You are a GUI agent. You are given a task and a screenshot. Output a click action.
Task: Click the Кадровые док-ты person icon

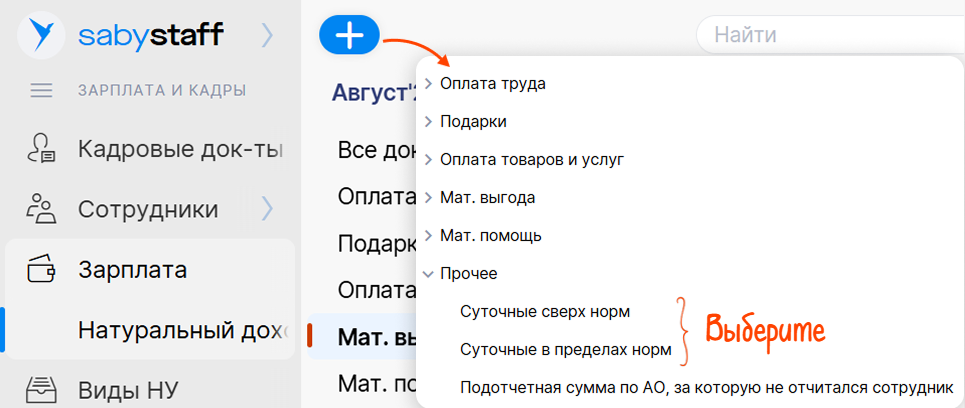tap(42, 150)
